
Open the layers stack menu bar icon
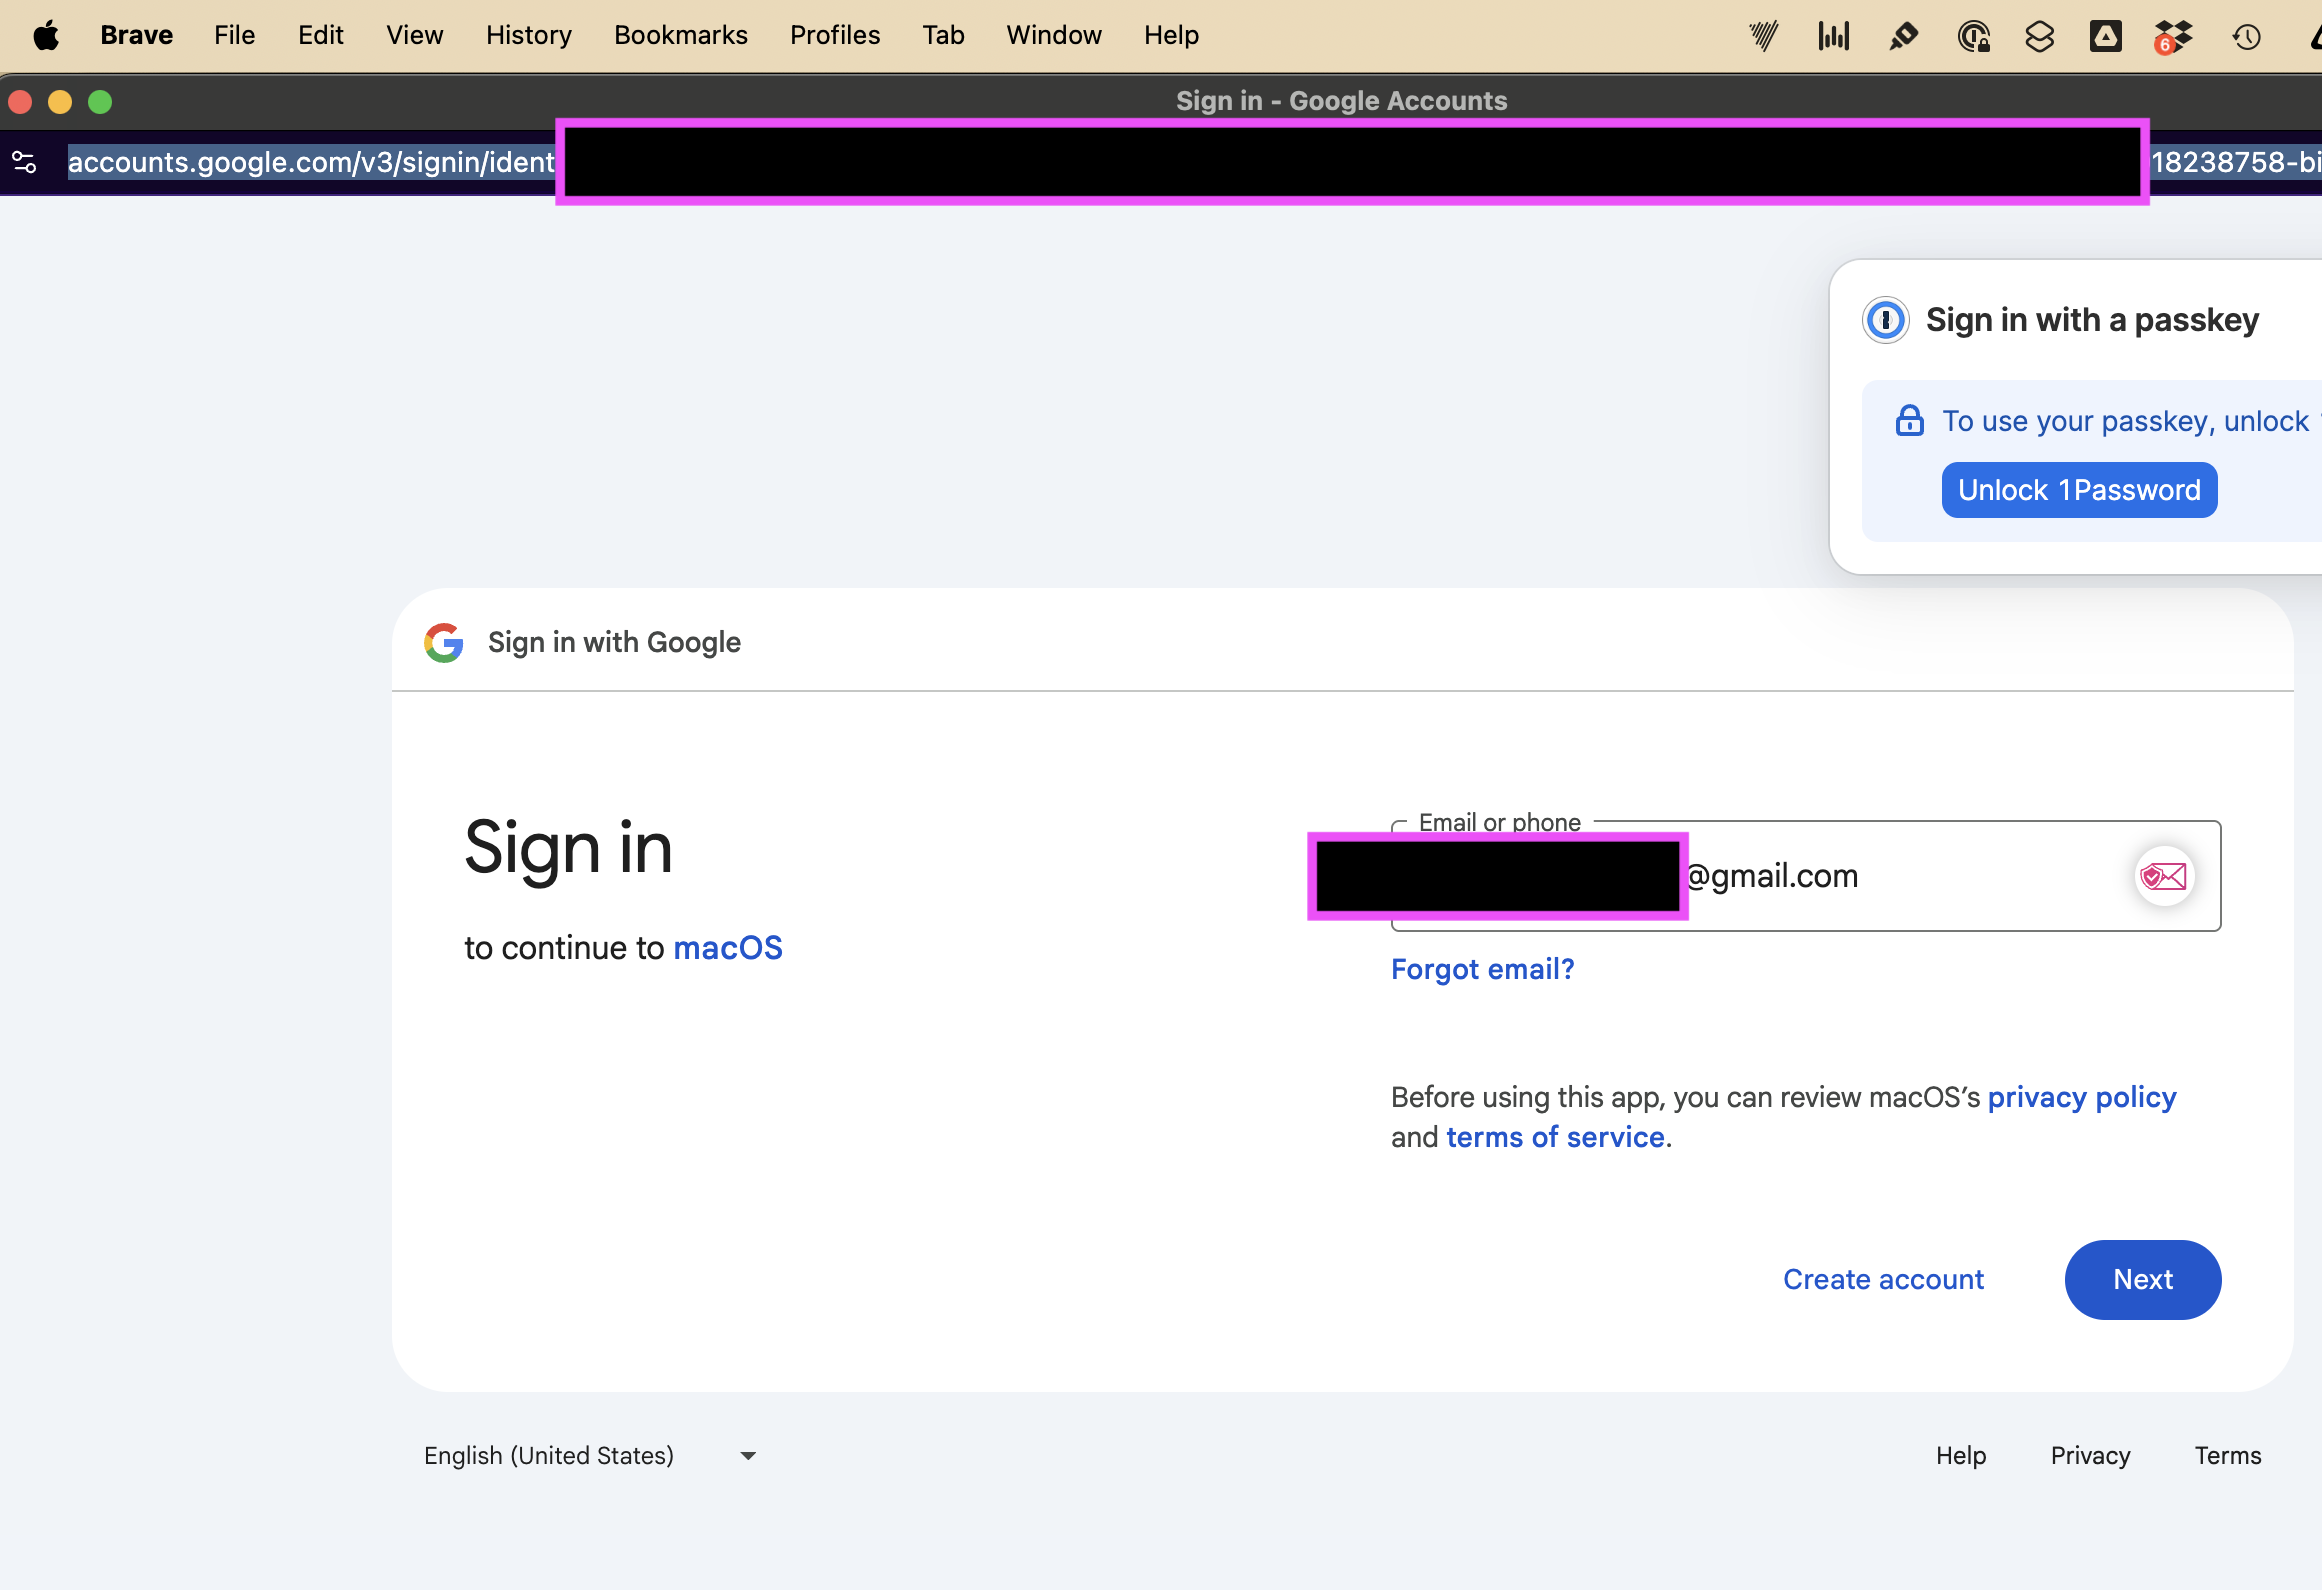pos(2039,37)
